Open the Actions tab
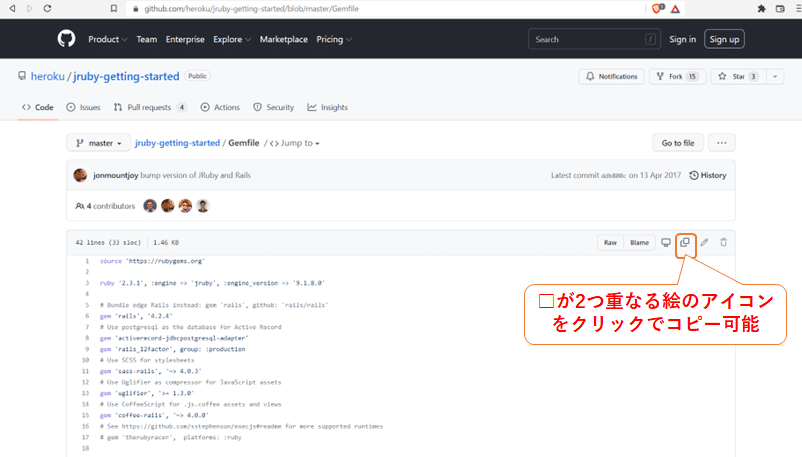 click(220, 107)
